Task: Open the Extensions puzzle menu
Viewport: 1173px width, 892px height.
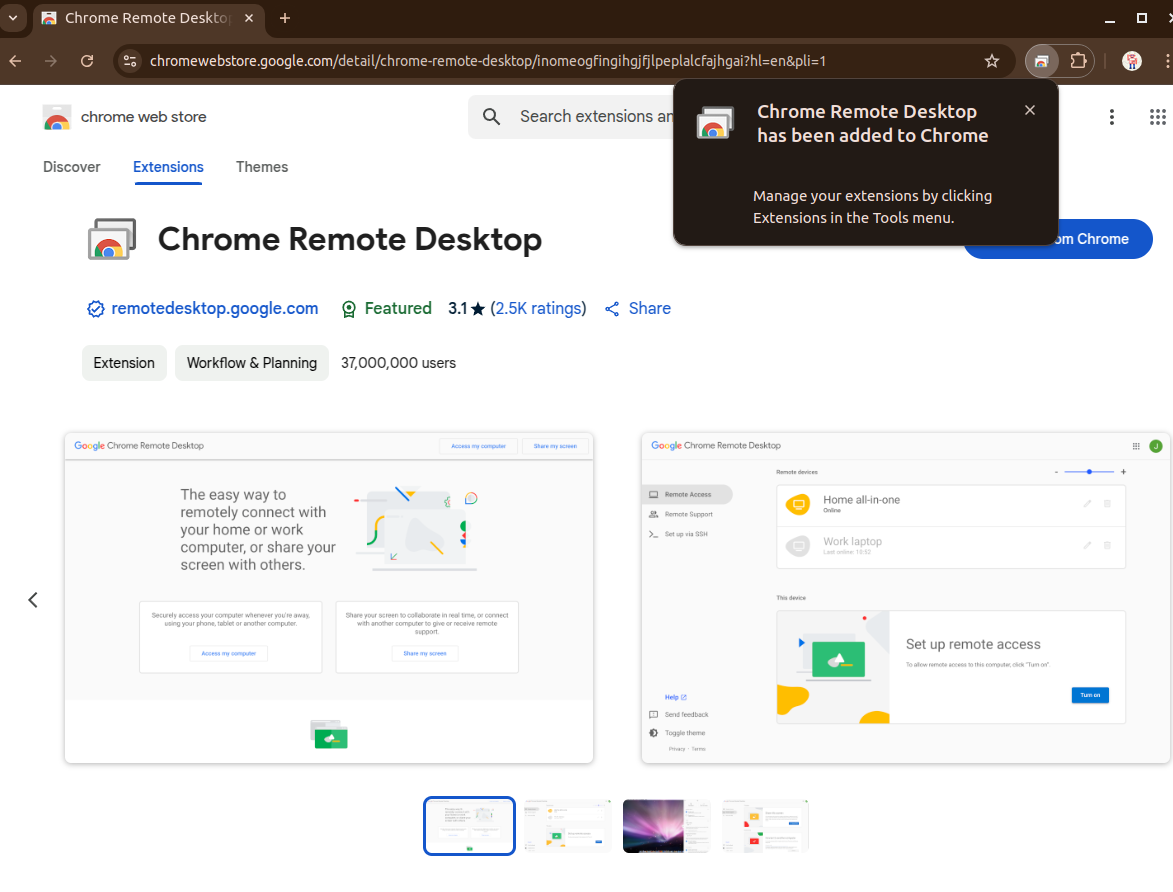Action: (x=1078, y=61)
